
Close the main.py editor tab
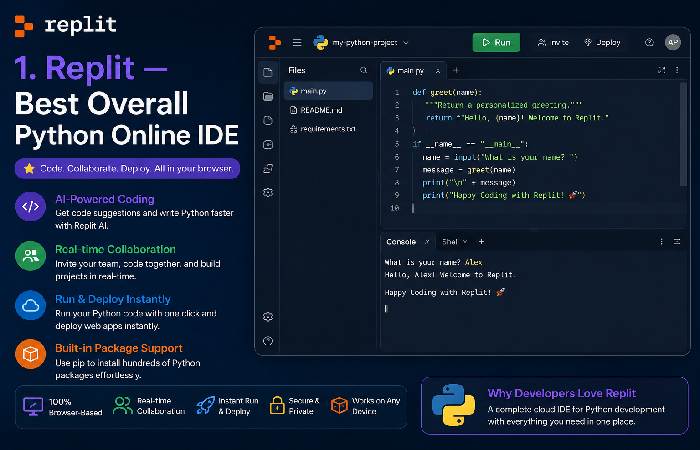tap(438, 71)
